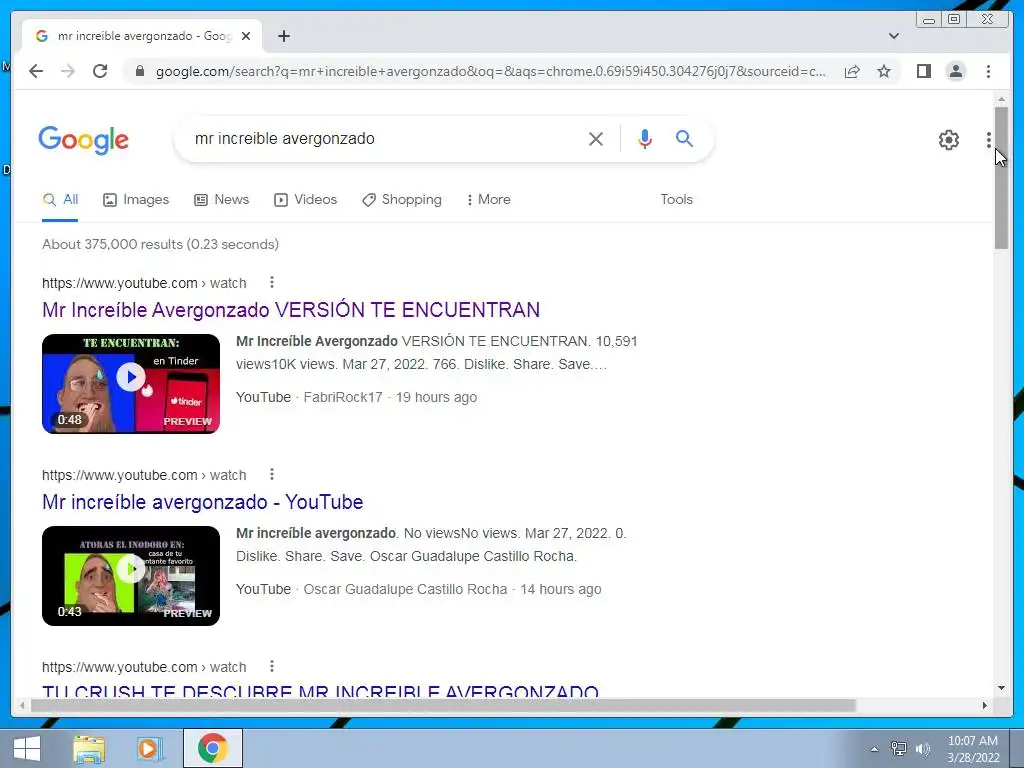This screenshot has width=1024, height=768.
Task: Close the 'mr increible avergonzado' tab
Action: coord(246,36)
